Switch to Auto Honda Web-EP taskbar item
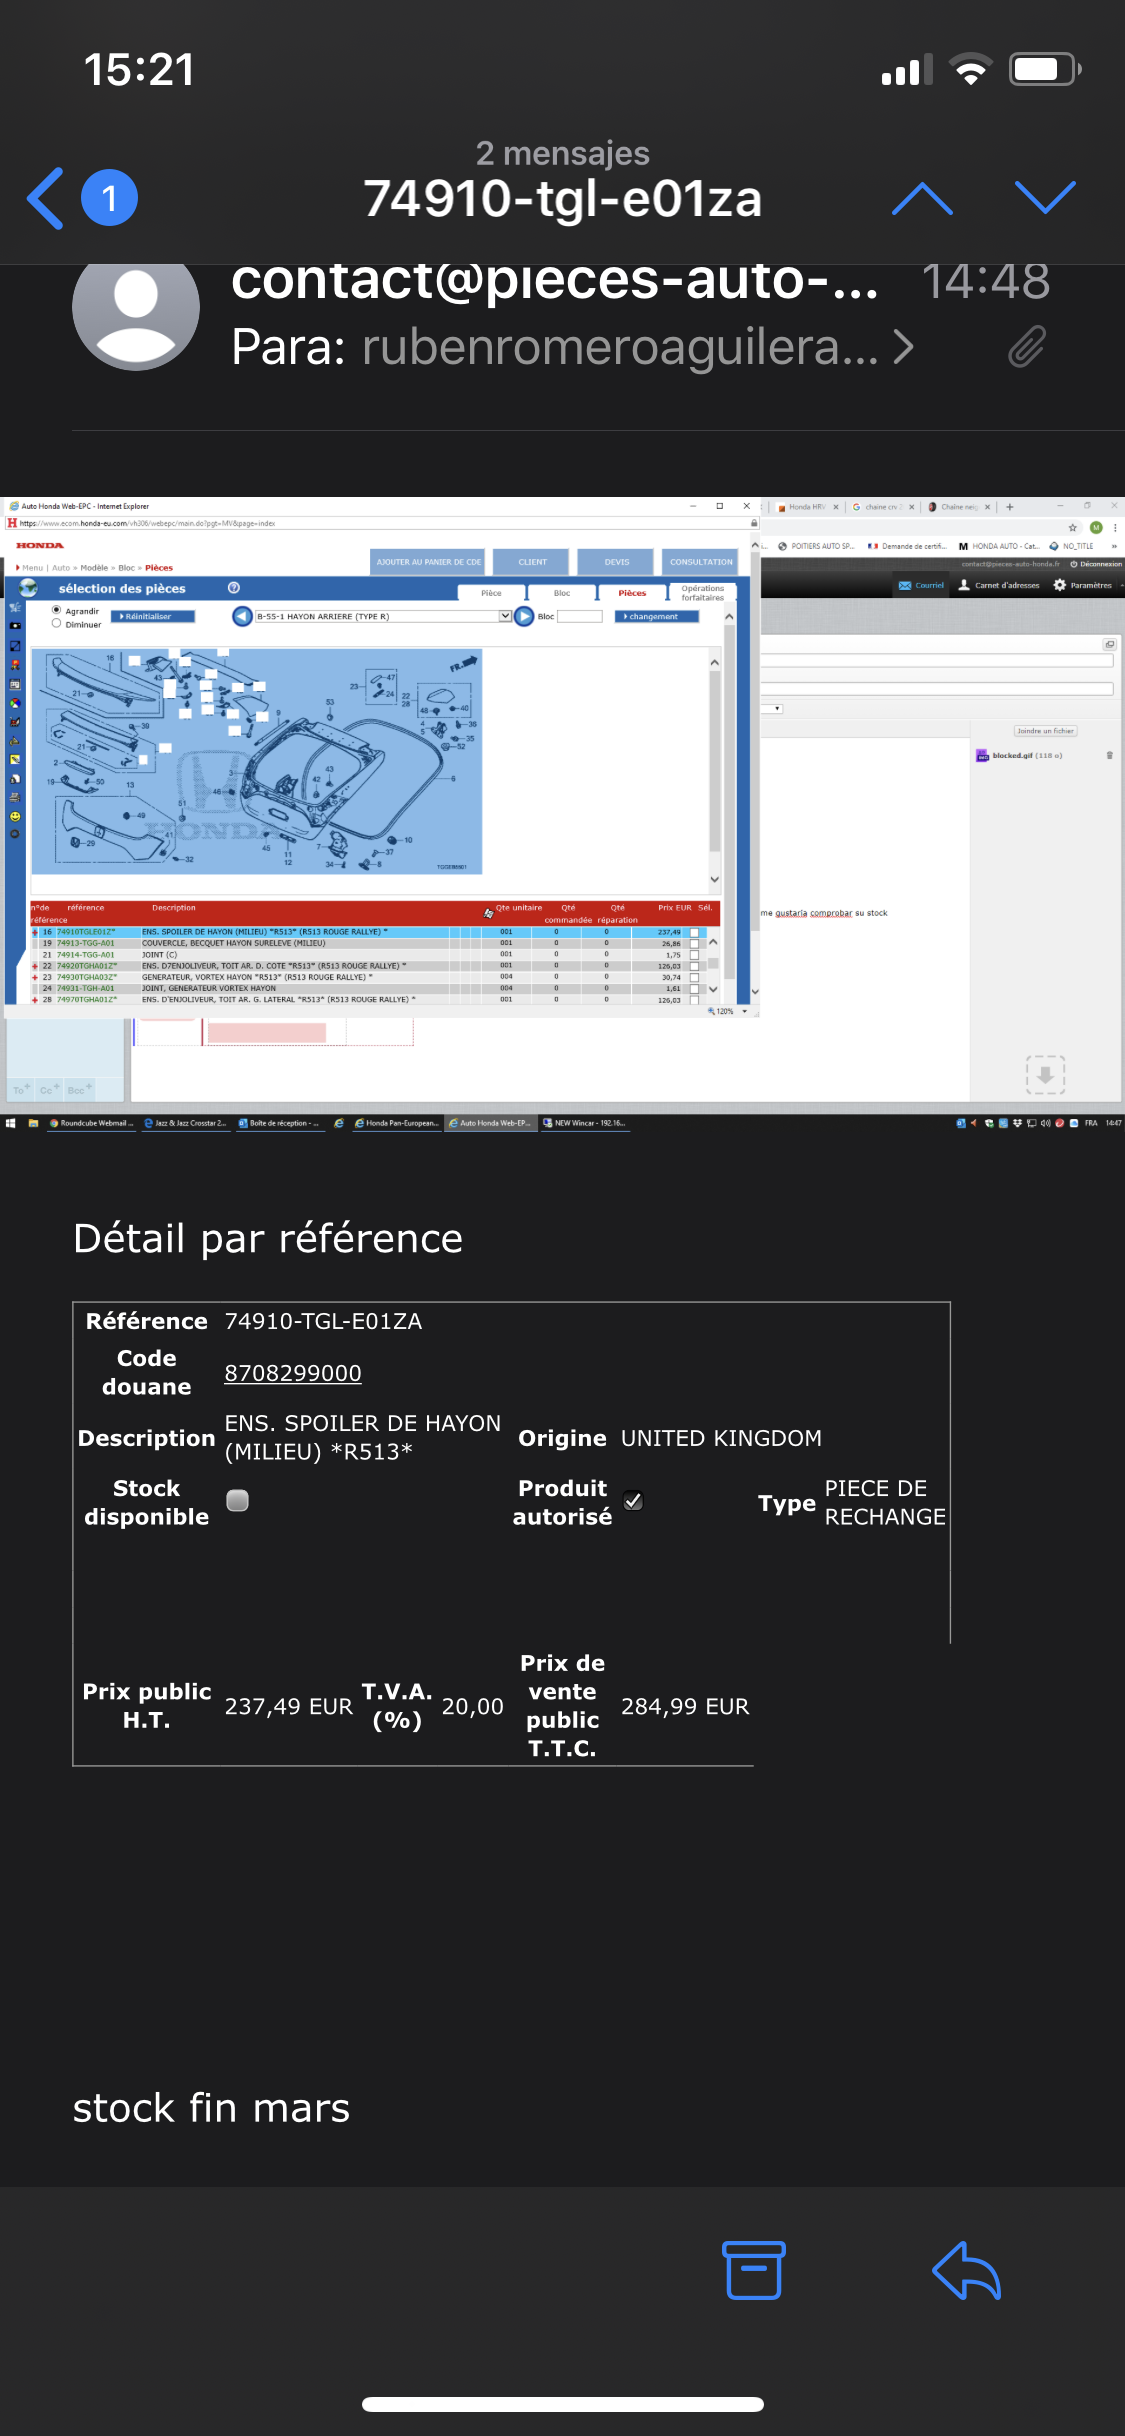 pyautogui.click(x=490, y=1123)
